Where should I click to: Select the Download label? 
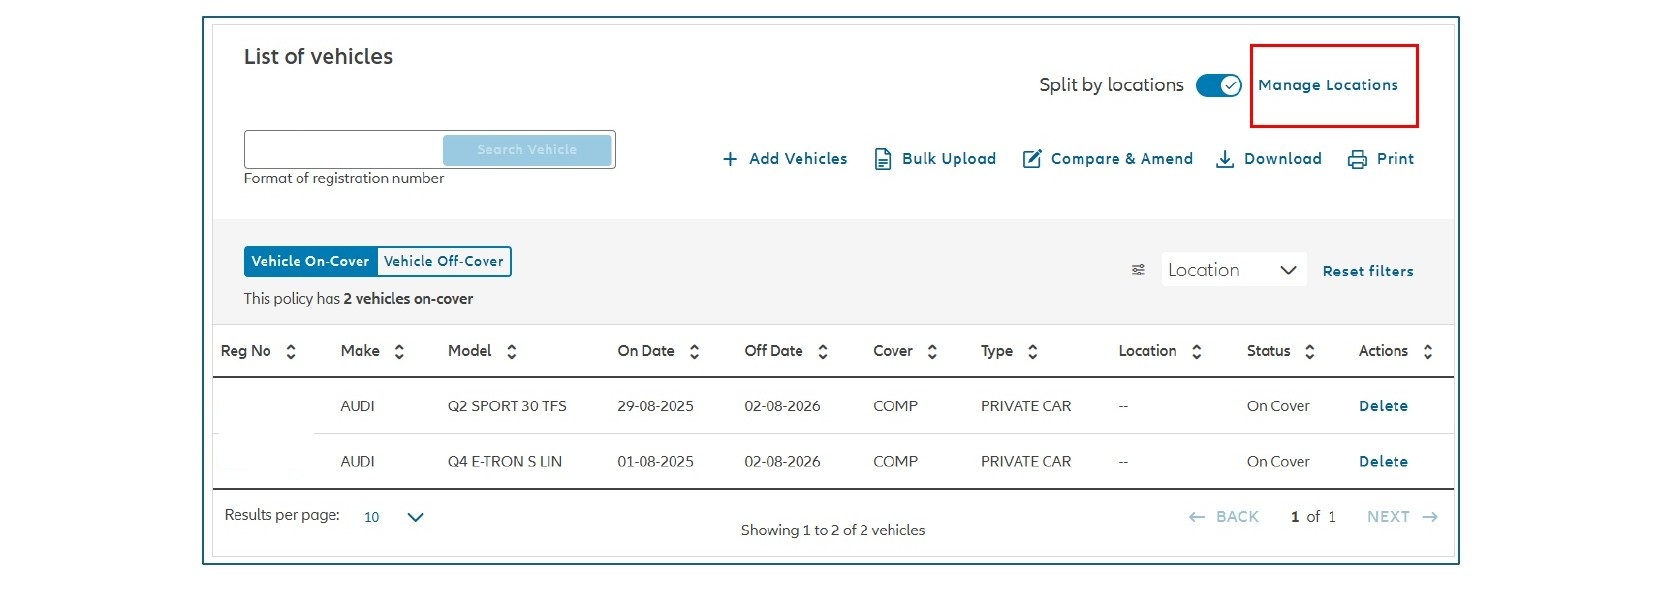click(x=1283, y=159)
